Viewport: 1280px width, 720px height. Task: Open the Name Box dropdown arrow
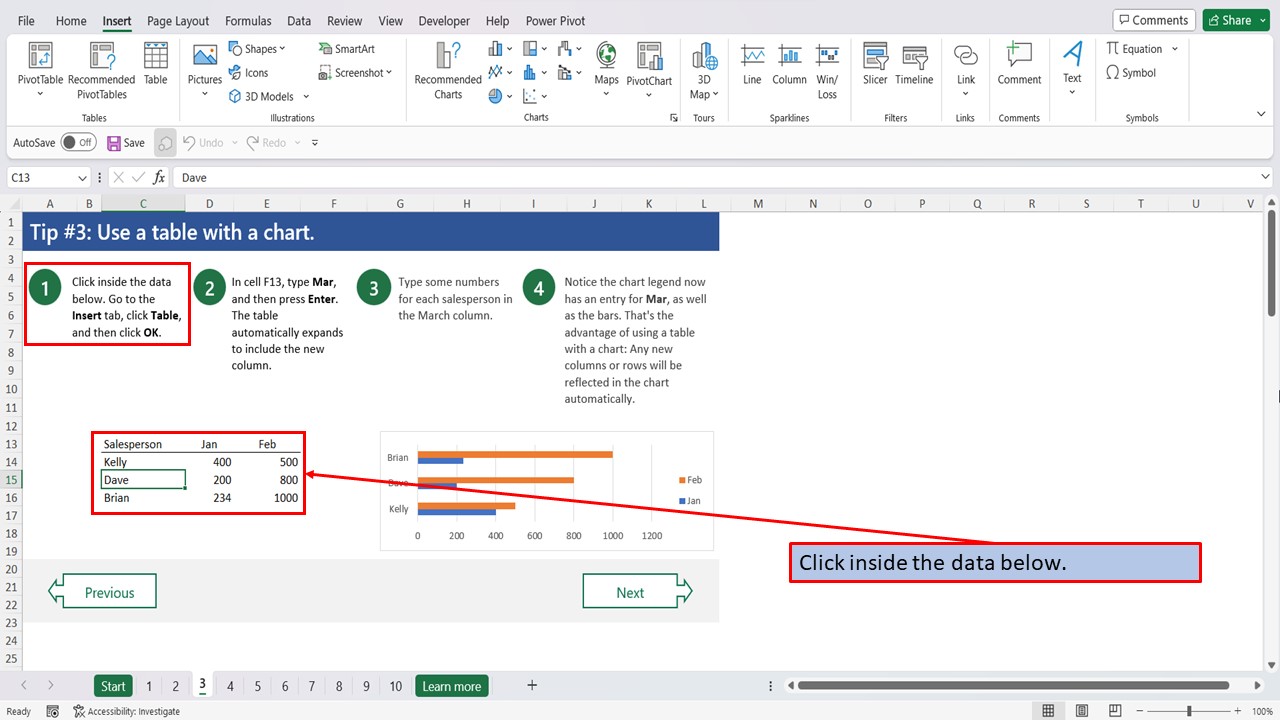[x=82, y=178]
